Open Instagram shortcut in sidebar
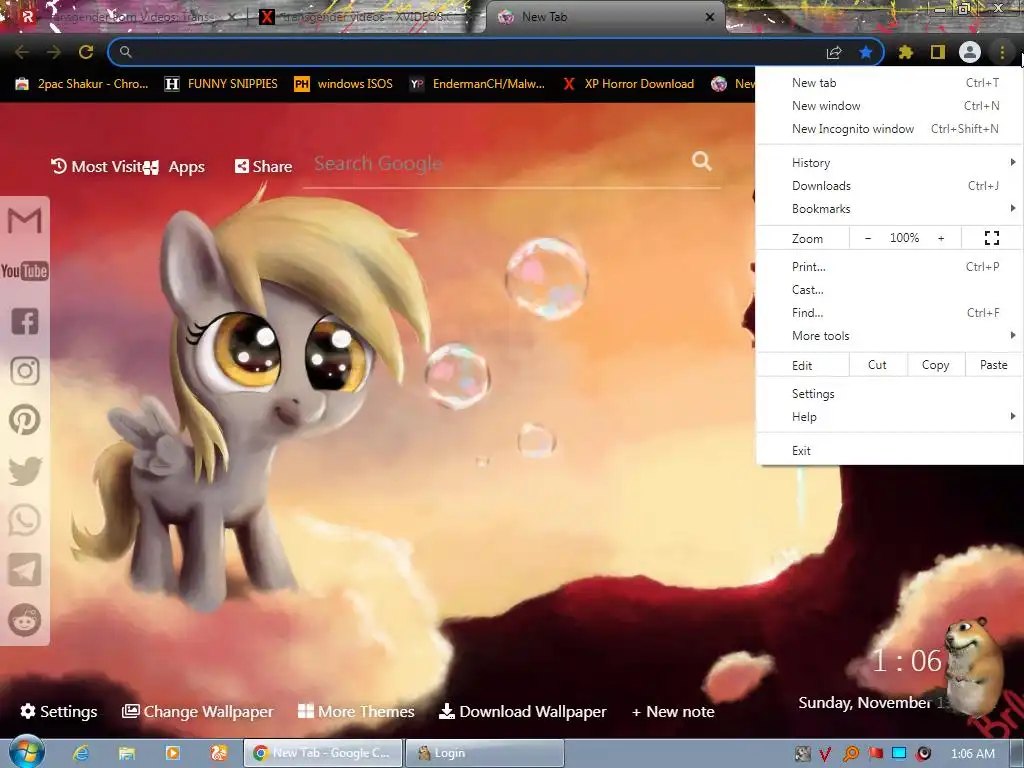The height and width of the screenshot is (768, 1024). point(25,371)
